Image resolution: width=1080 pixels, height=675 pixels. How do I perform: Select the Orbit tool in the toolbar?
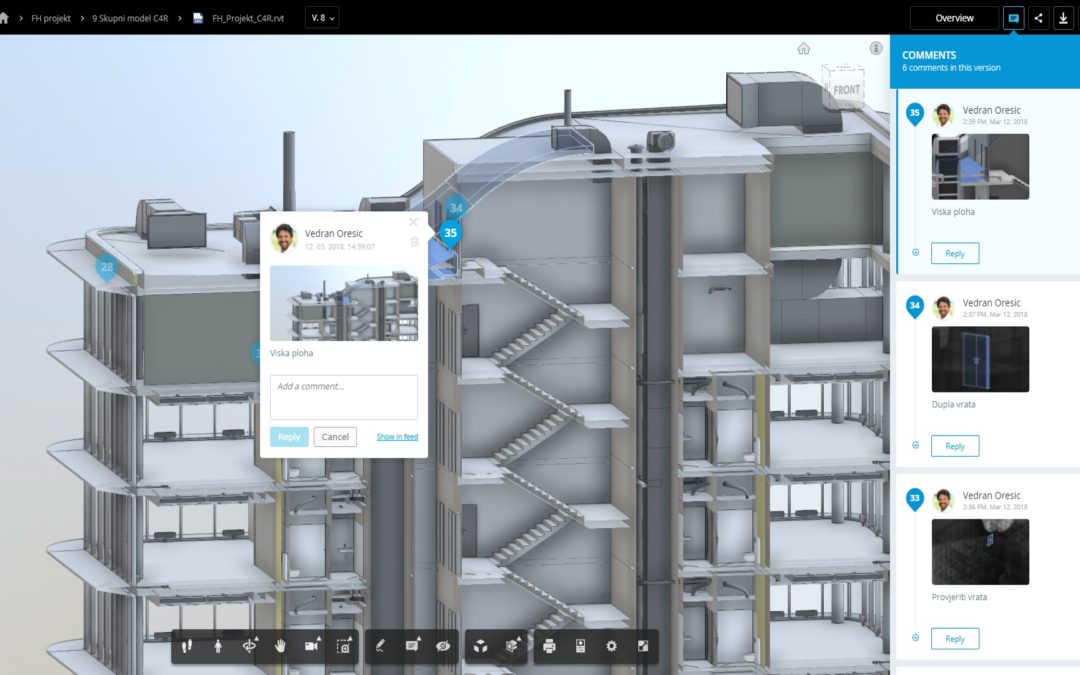click(x=250, y=647)
